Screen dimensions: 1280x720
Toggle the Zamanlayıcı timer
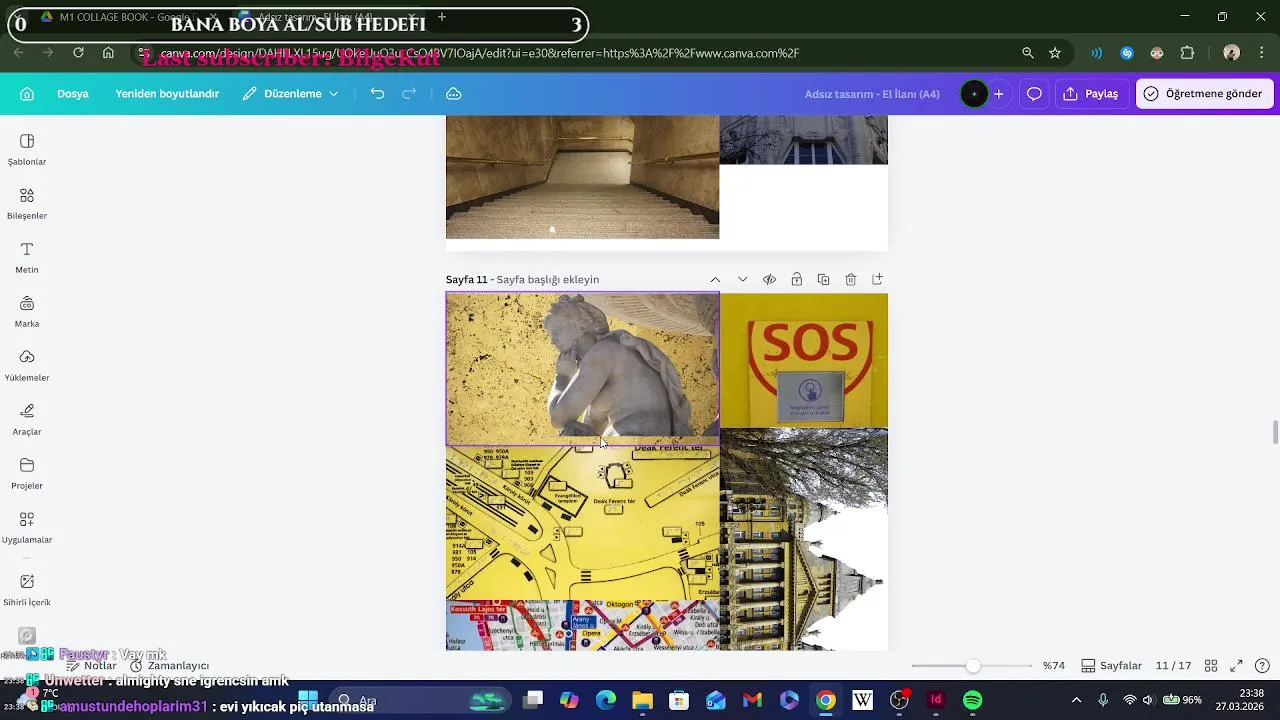[x=169, y=666]
